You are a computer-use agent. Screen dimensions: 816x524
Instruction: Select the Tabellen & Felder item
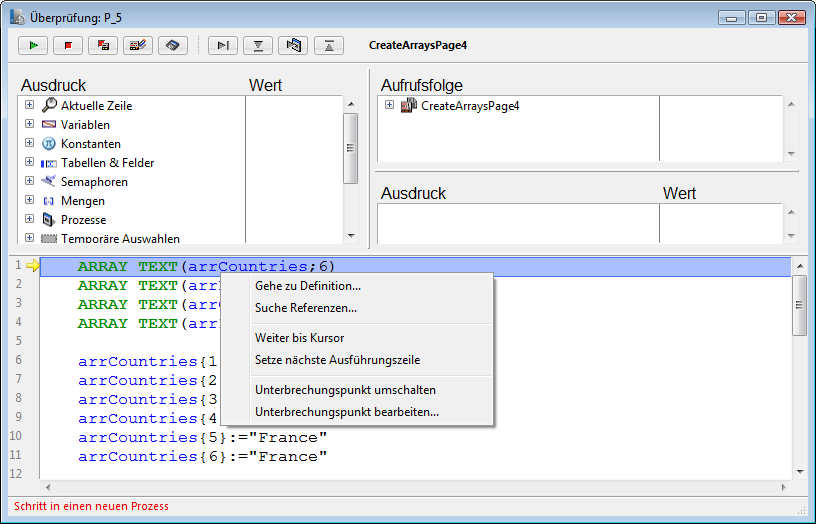coord(107,163)
